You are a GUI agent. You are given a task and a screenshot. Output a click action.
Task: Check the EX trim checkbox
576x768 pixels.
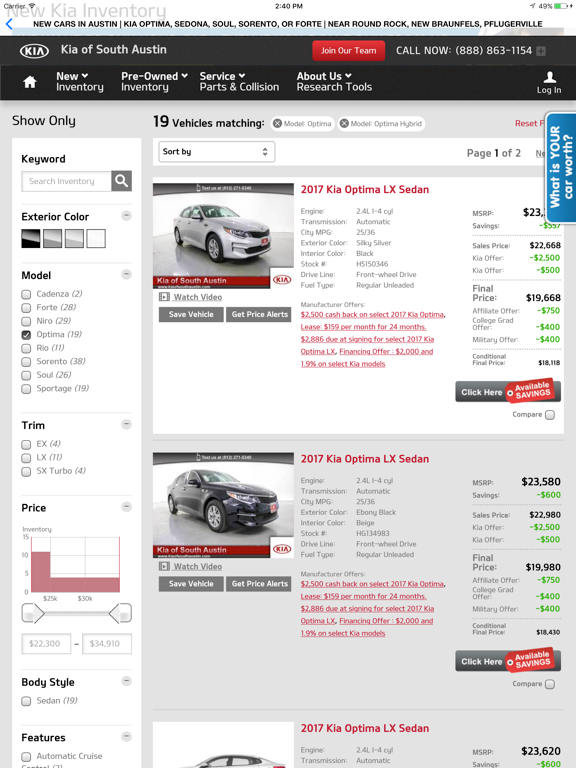coord(26,444)
